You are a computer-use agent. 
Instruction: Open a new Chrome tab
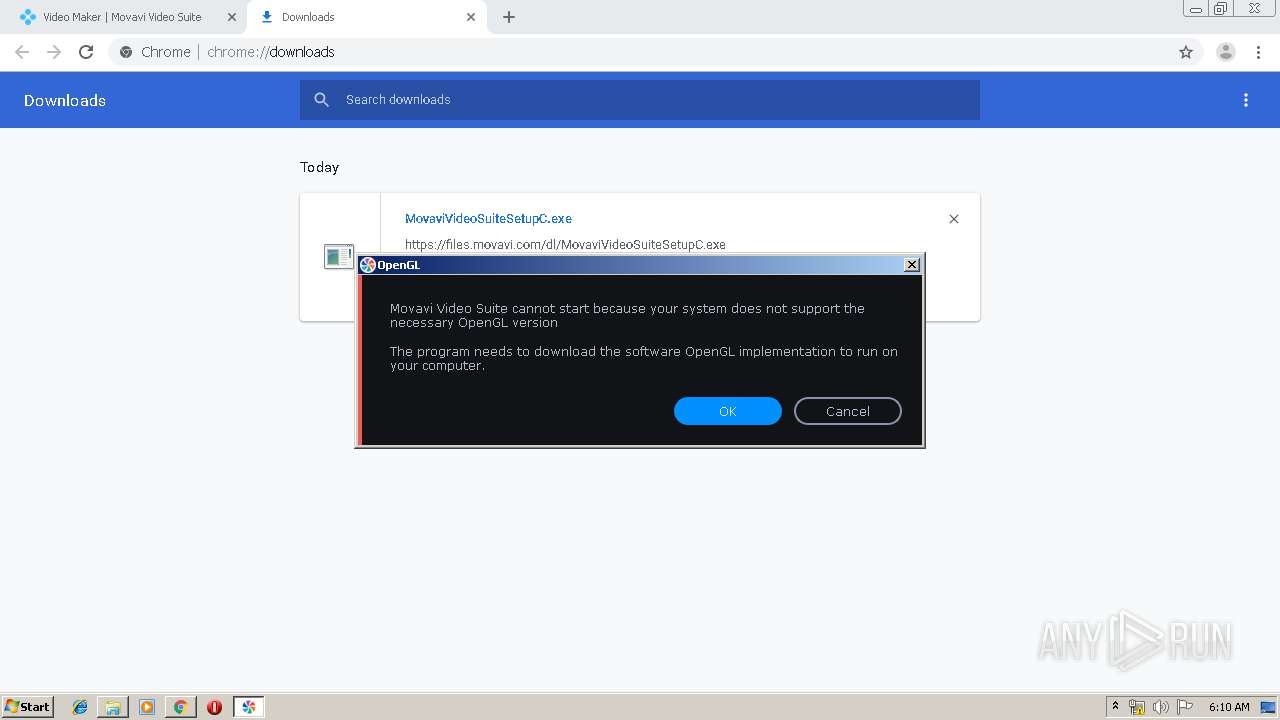[x=508, y=17]
